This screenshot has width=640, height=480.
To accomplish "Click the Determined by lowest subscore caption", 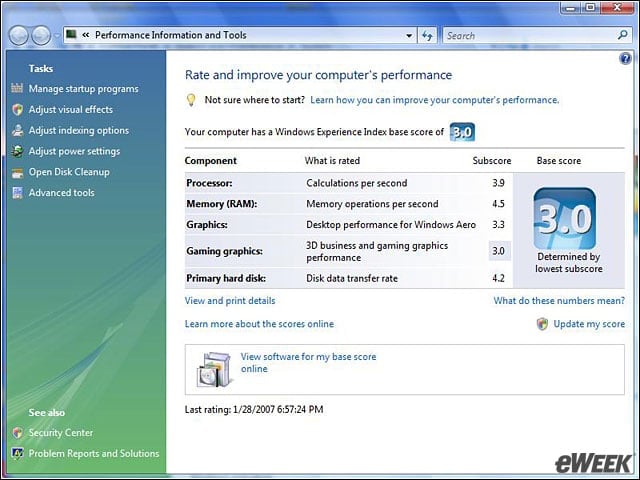I will click(x=569, y=263).
